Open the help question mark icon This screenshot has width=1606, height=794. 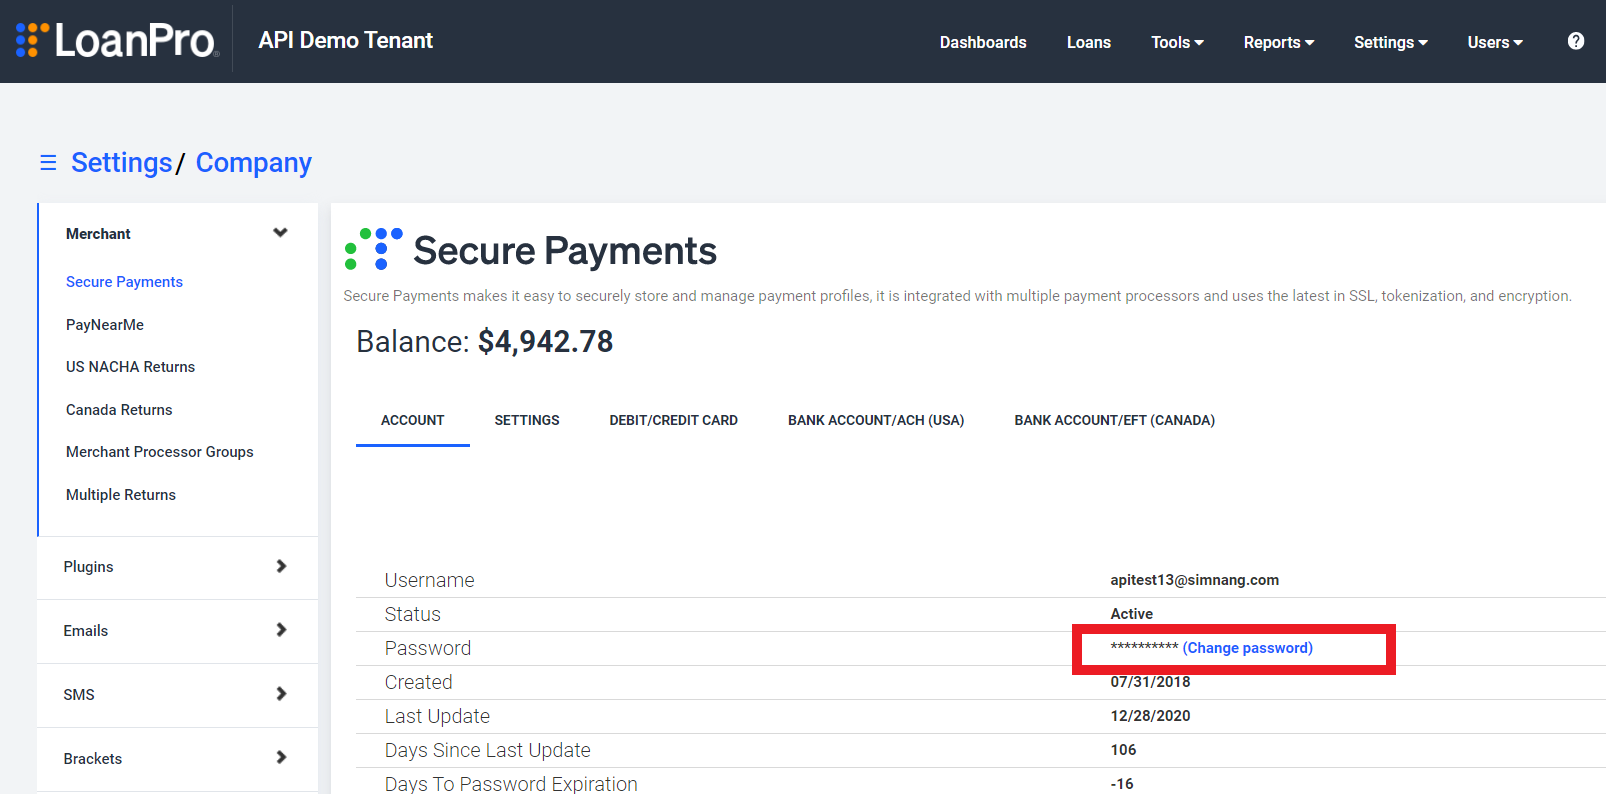coord(1576,41)
